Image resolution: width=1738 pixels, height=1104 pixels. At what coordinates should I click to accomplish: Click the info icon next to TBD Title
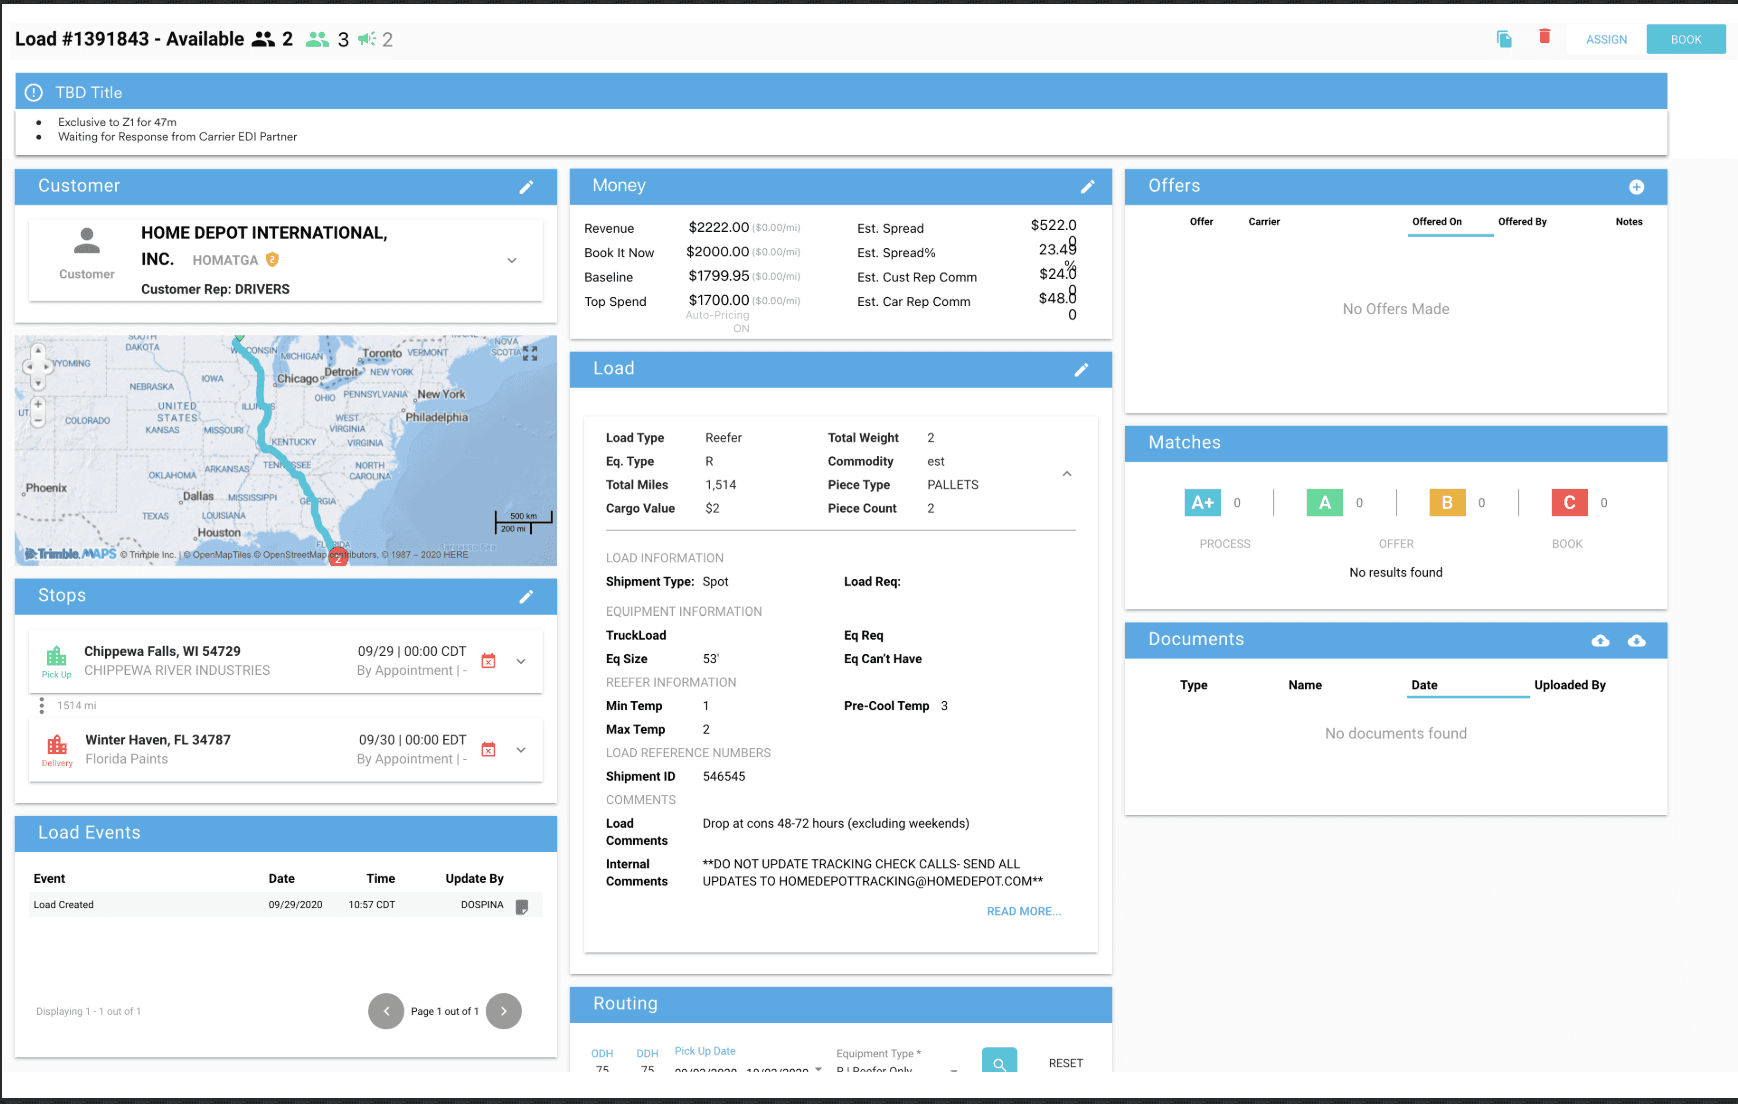tap(34, 92)
